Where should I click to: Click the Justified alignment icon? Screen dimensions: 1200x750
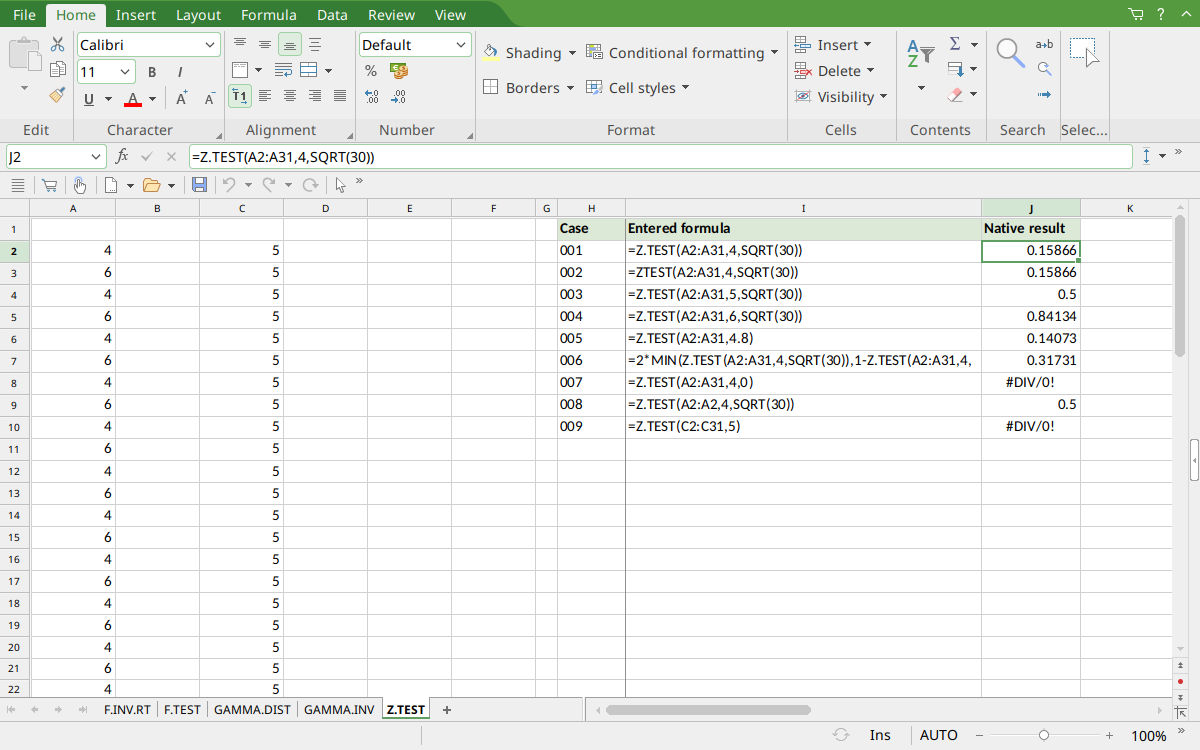[340, 96]
